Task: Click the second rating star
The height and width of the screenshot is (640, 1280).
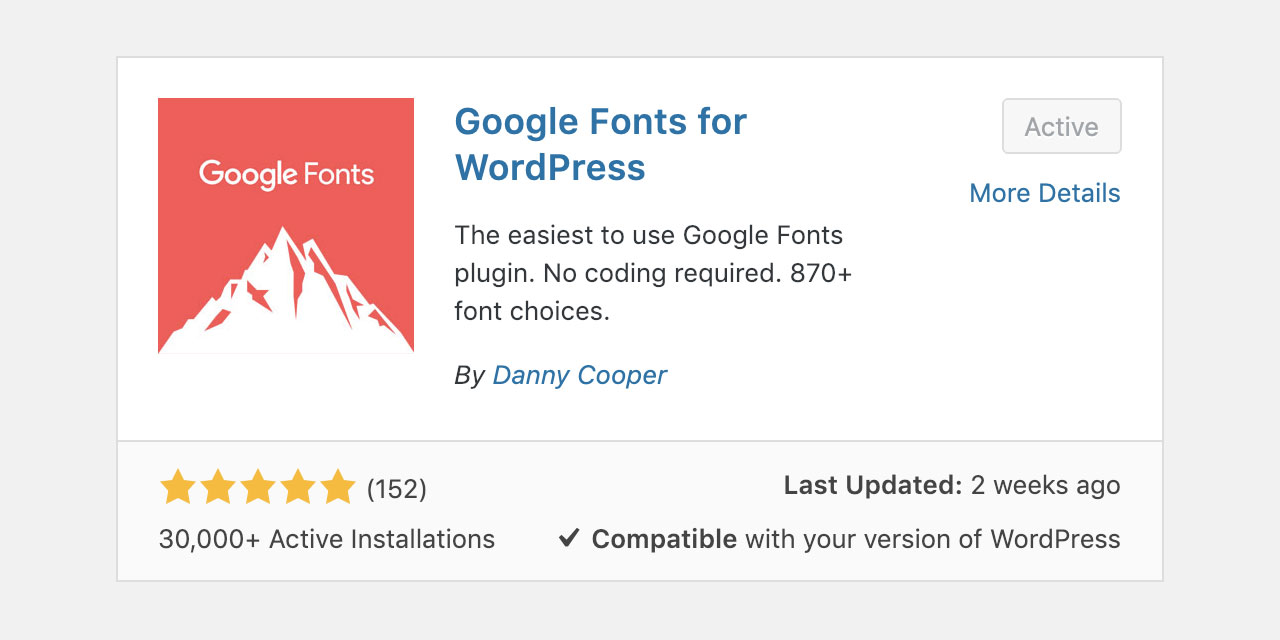Action: (217, 489)
